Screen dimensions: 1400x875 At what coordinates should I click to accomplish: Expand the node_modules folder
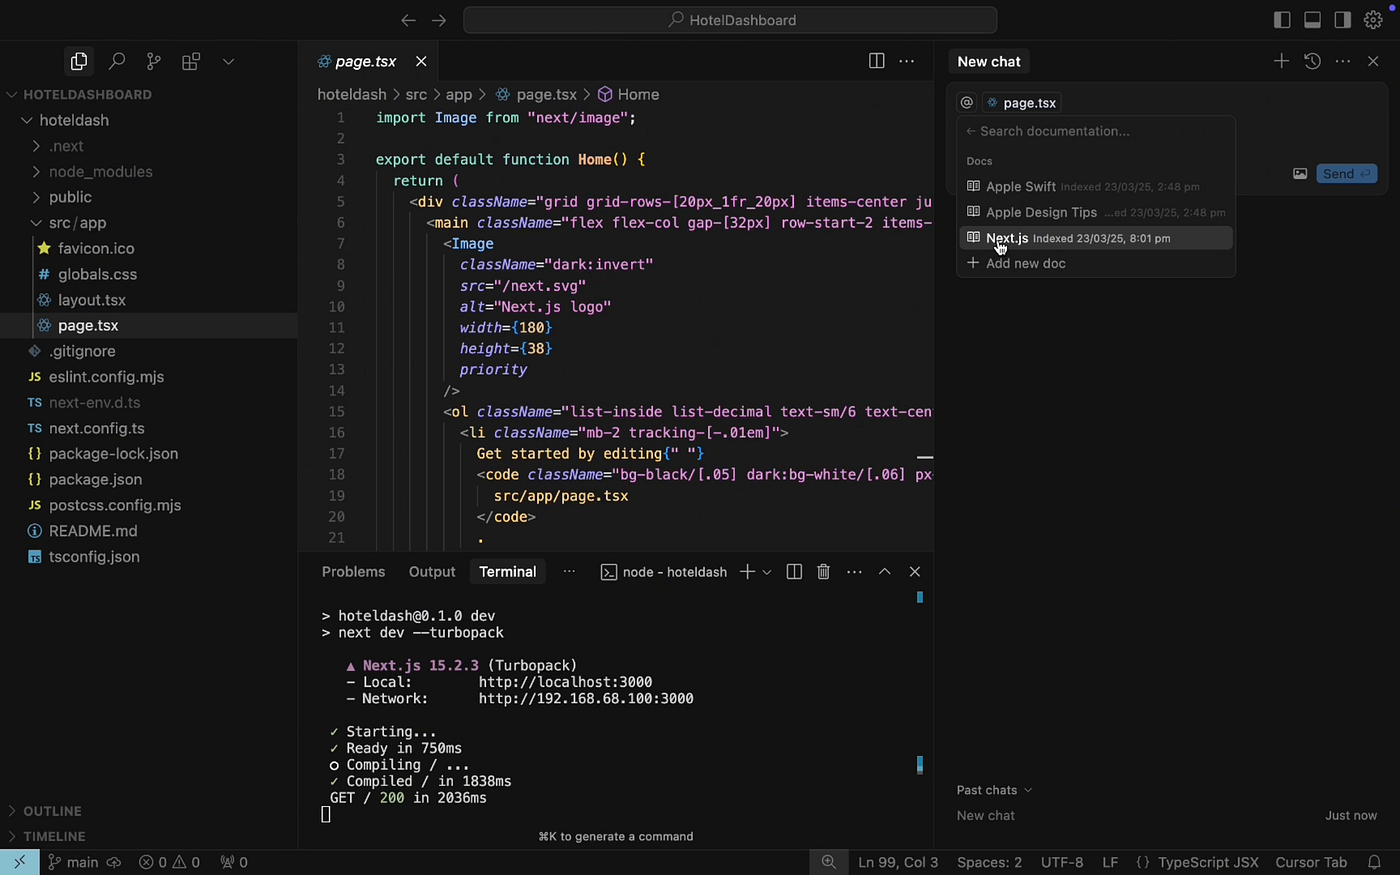tap(100, 171)
